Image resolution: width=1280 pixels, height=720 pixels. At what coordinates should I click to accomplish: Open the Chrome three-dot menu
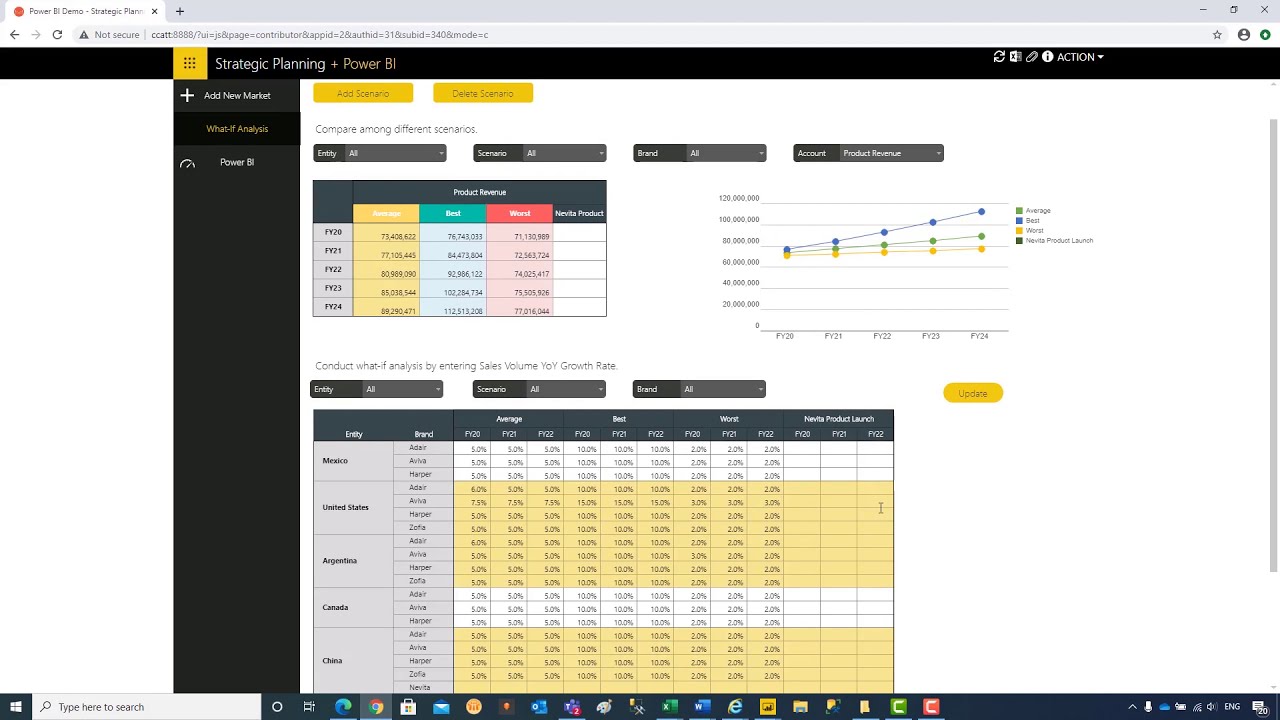pos(1265,34)
